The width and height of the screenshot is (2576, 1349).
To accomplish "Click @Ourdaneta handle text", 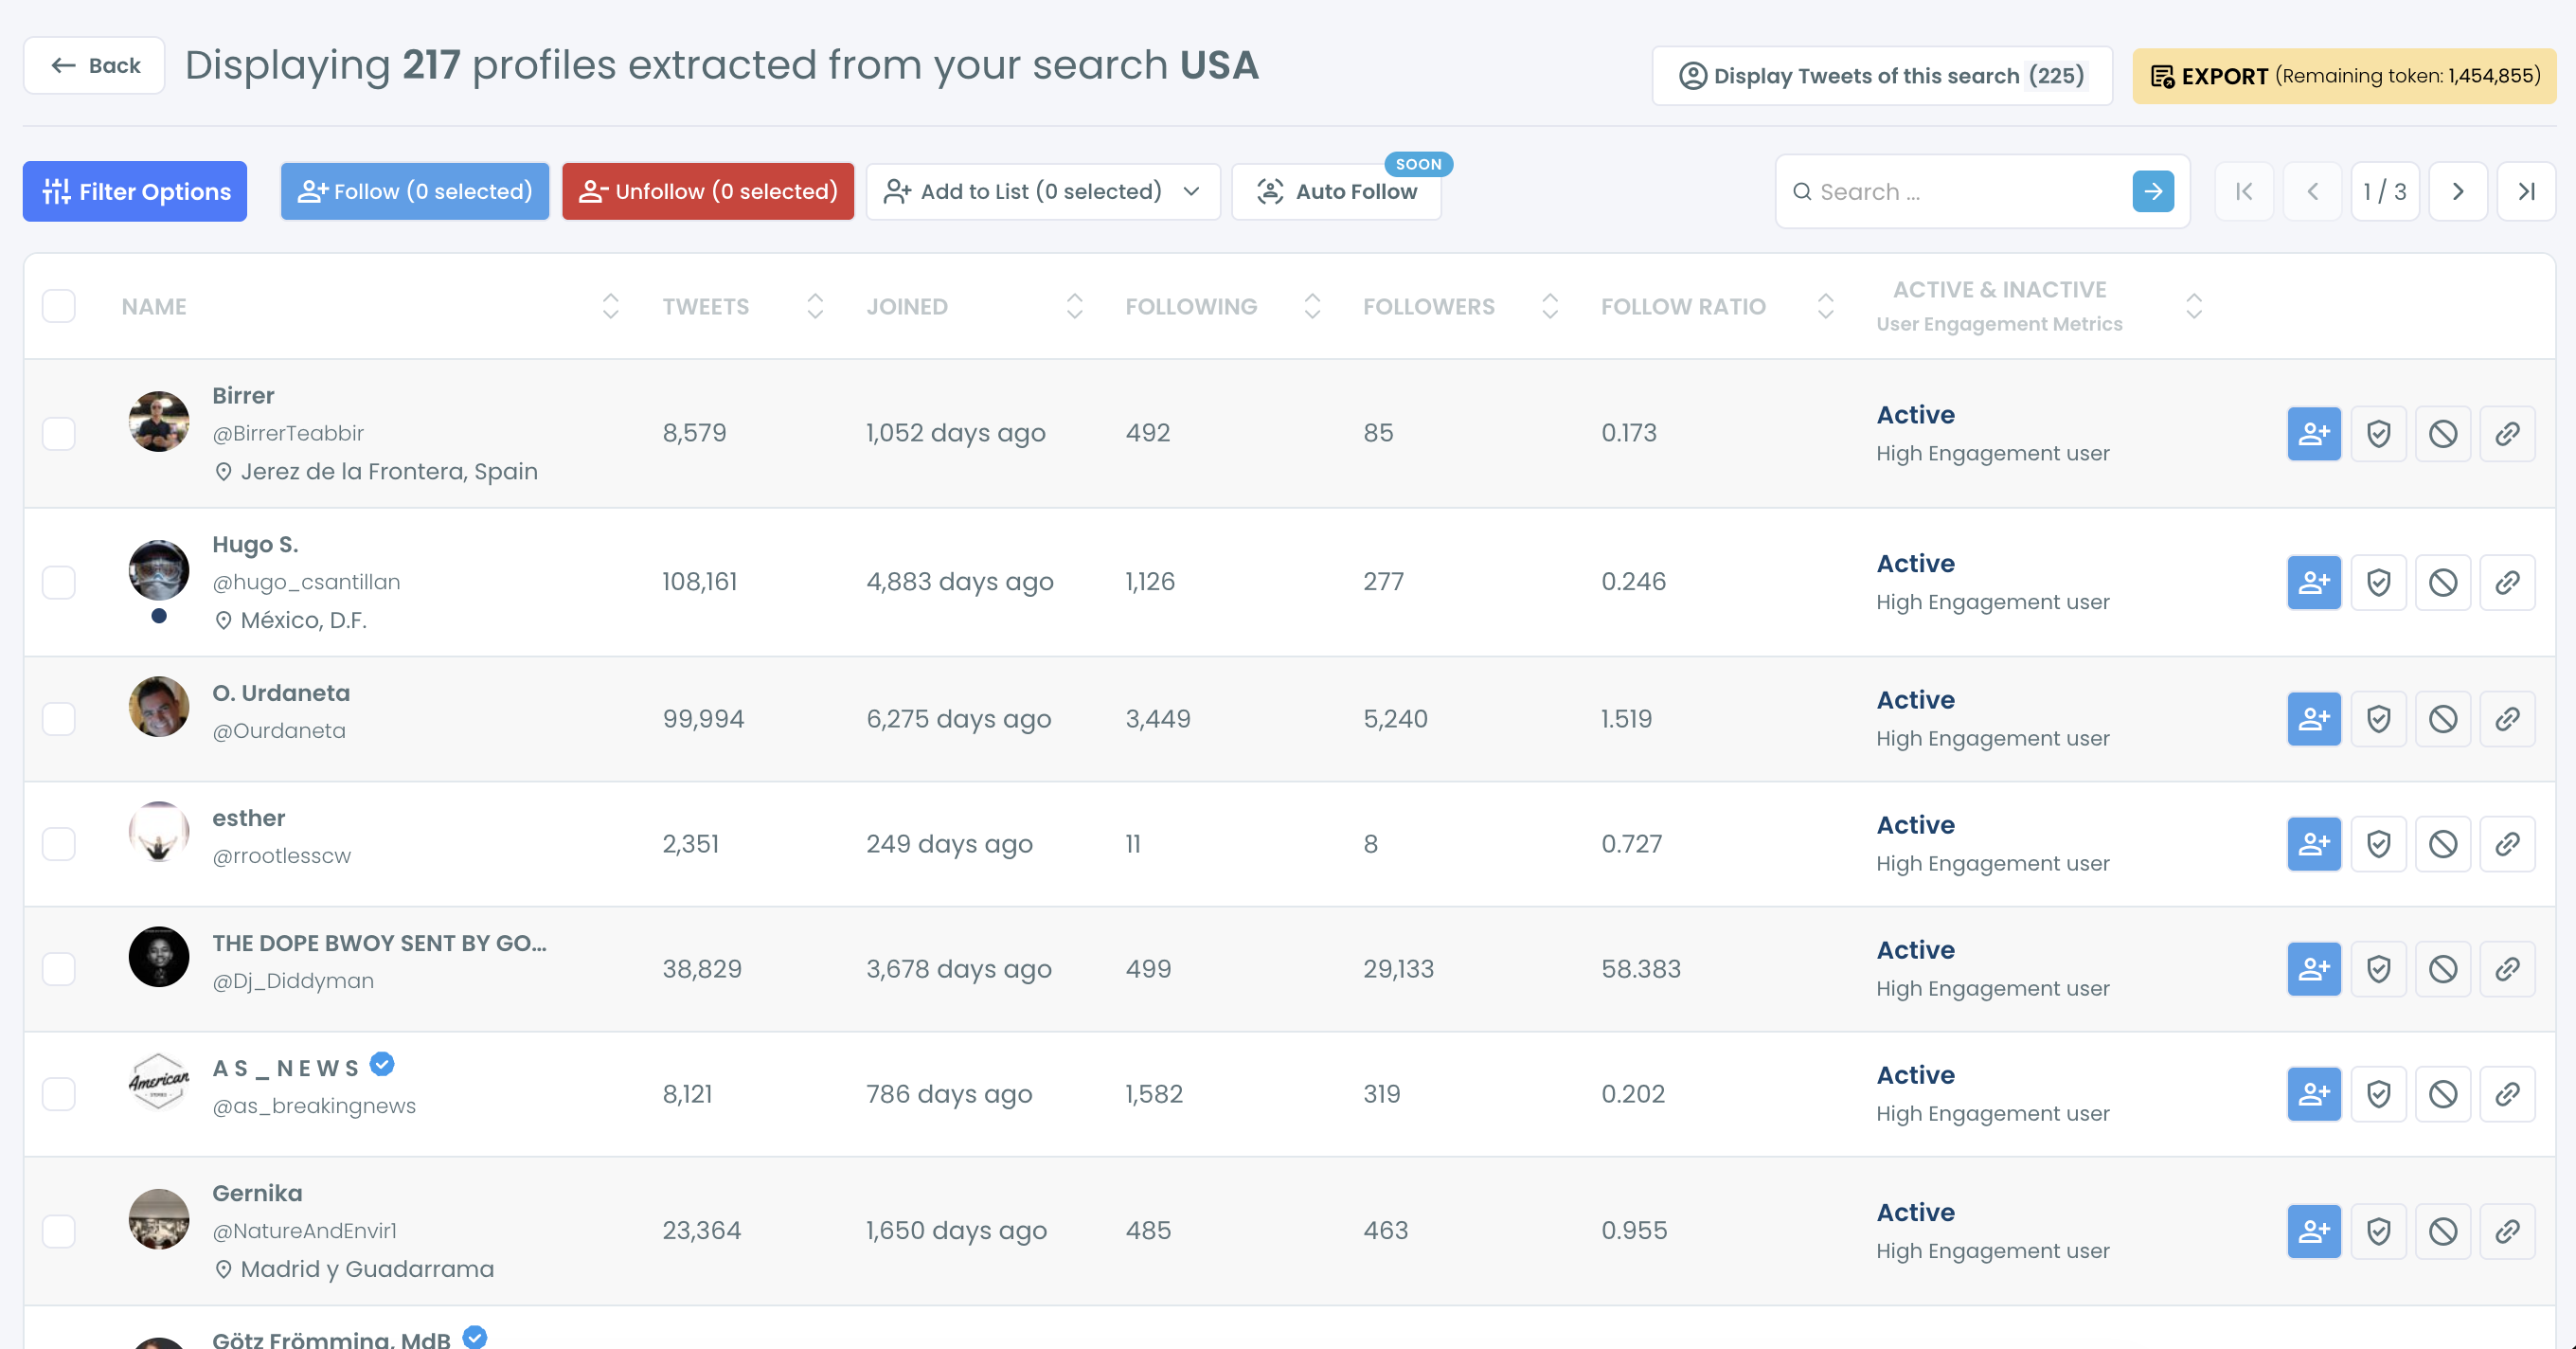I will tap(279, 731).
